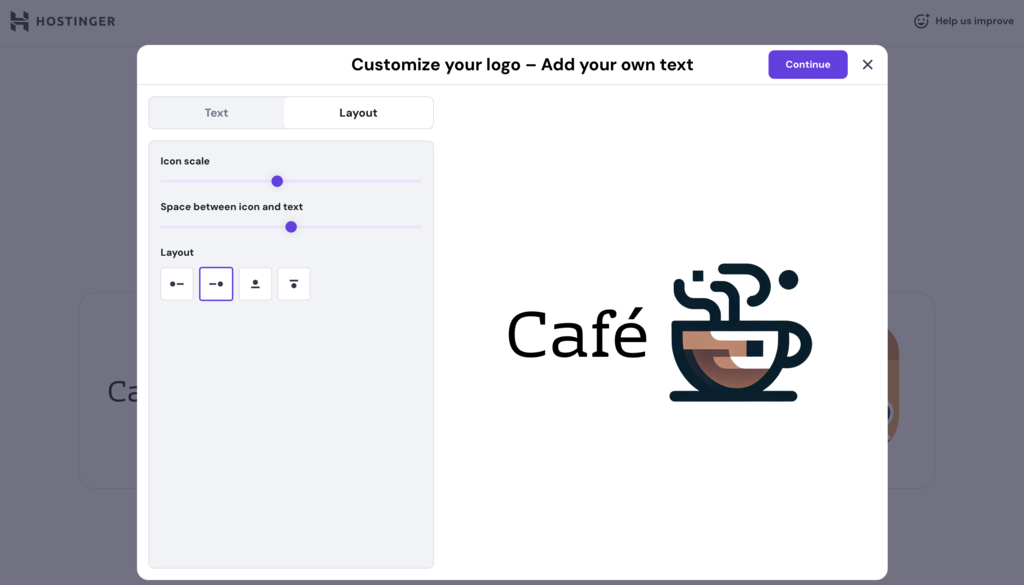Select the currently highlighted layout option
1024x585 pixels.
216,283
